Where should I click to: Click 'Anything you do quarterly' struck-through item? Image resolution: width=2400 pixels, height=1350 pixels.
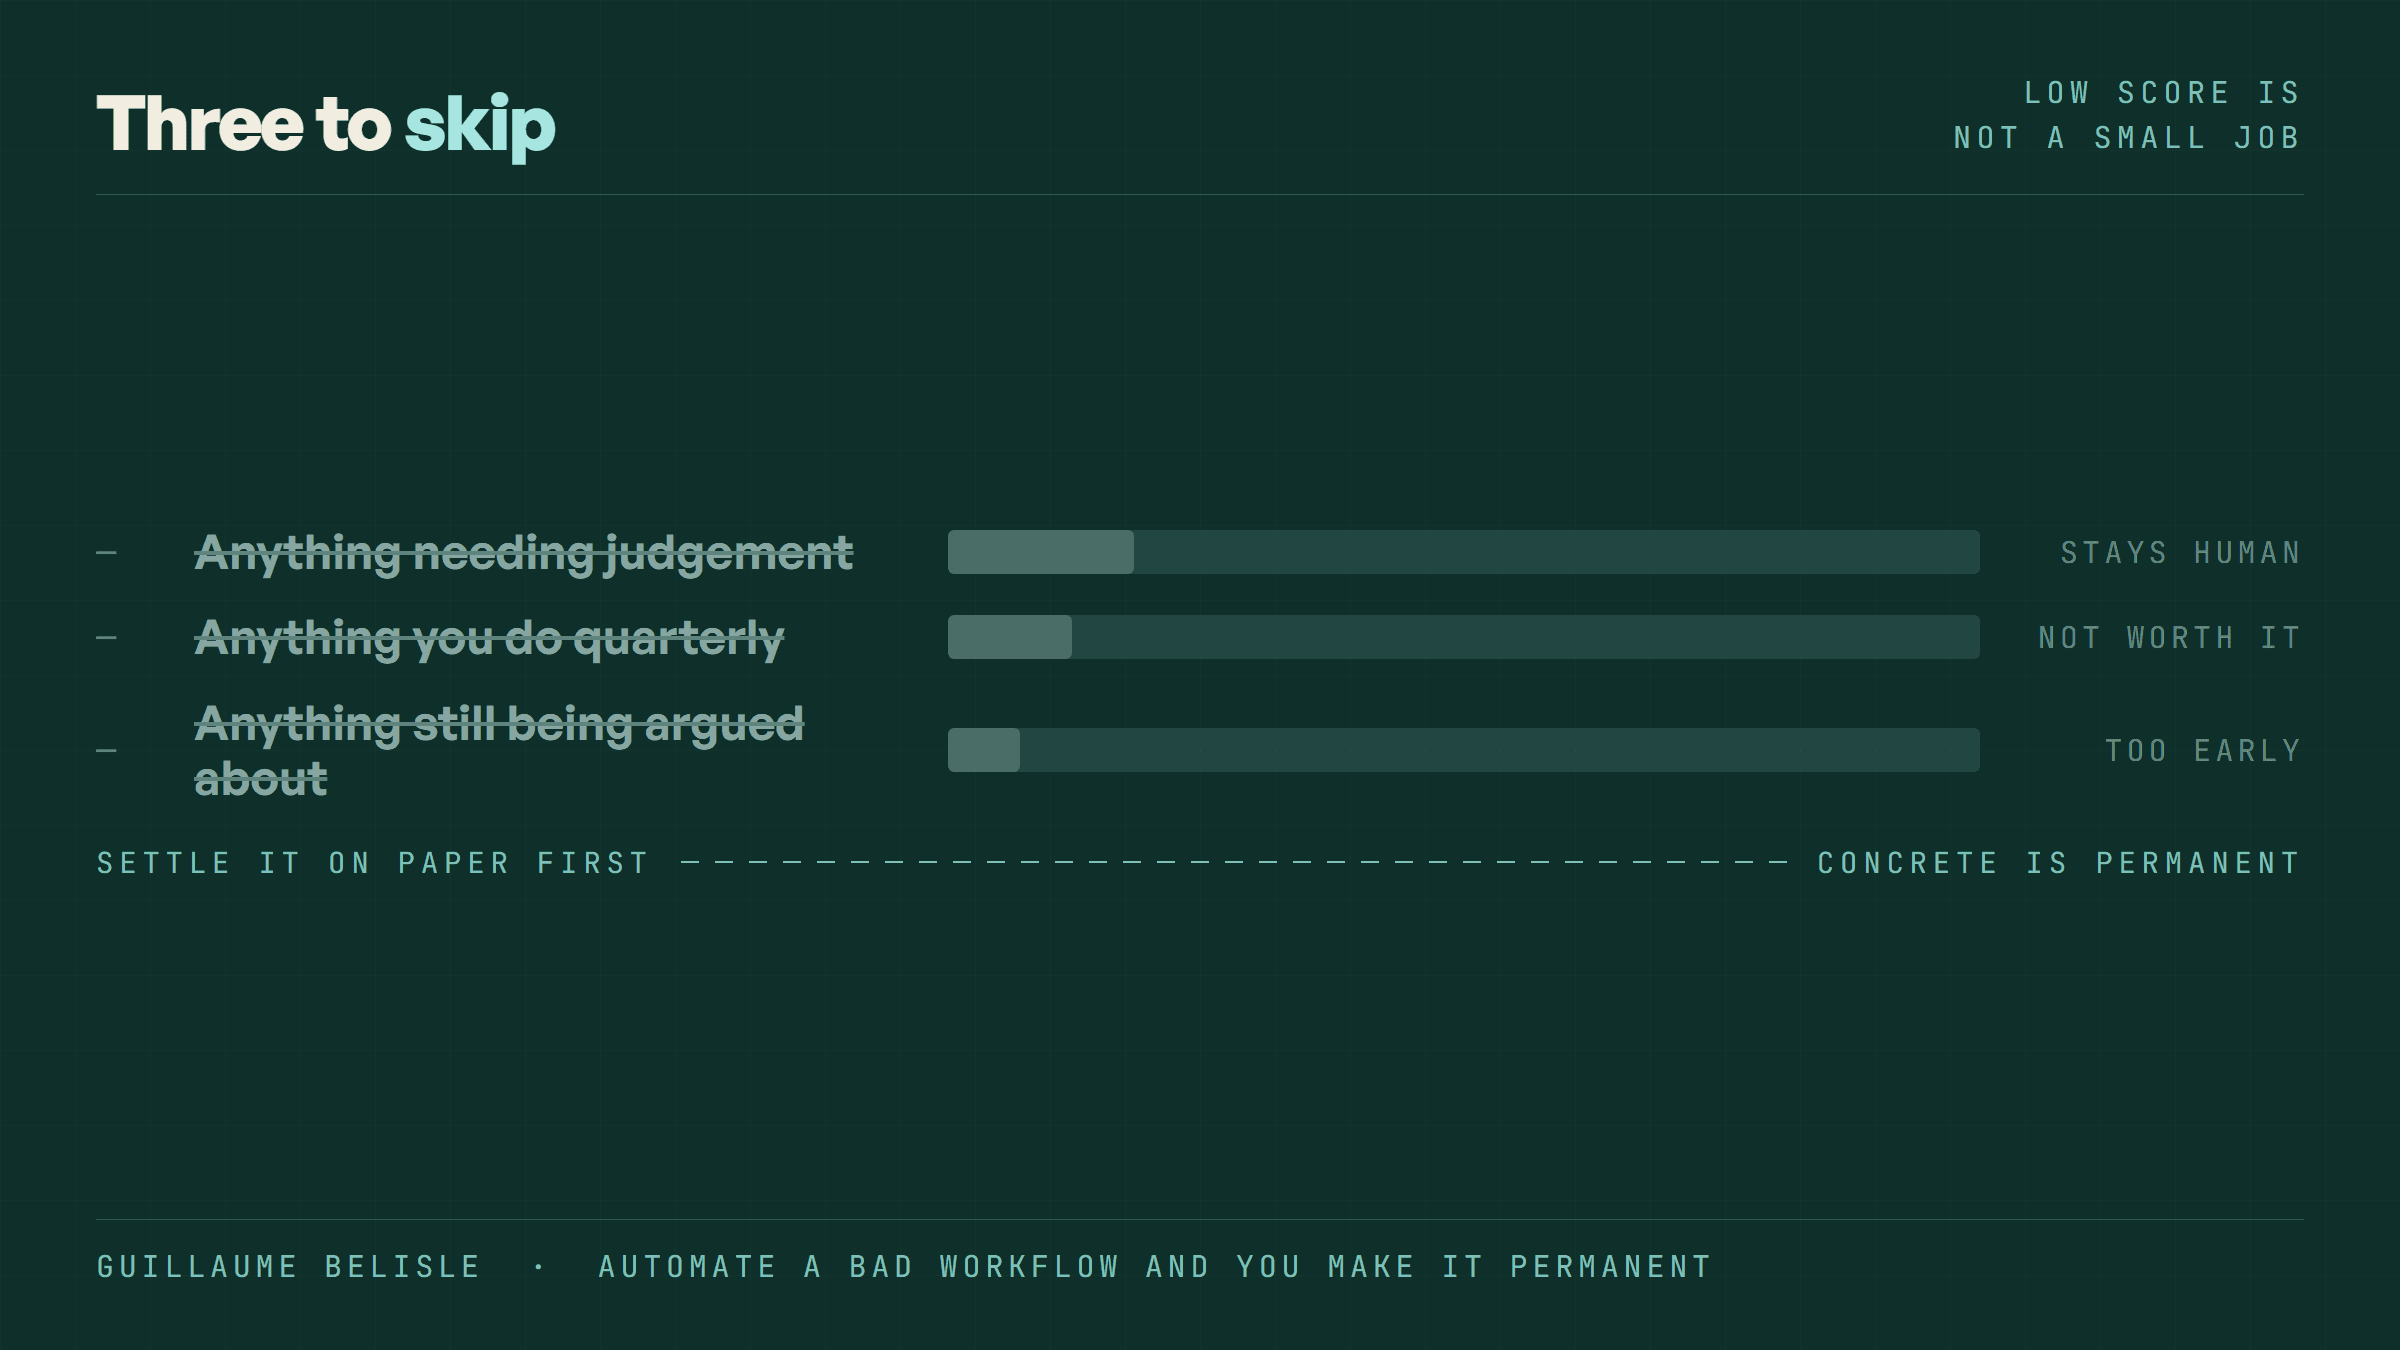coord(489,638)
